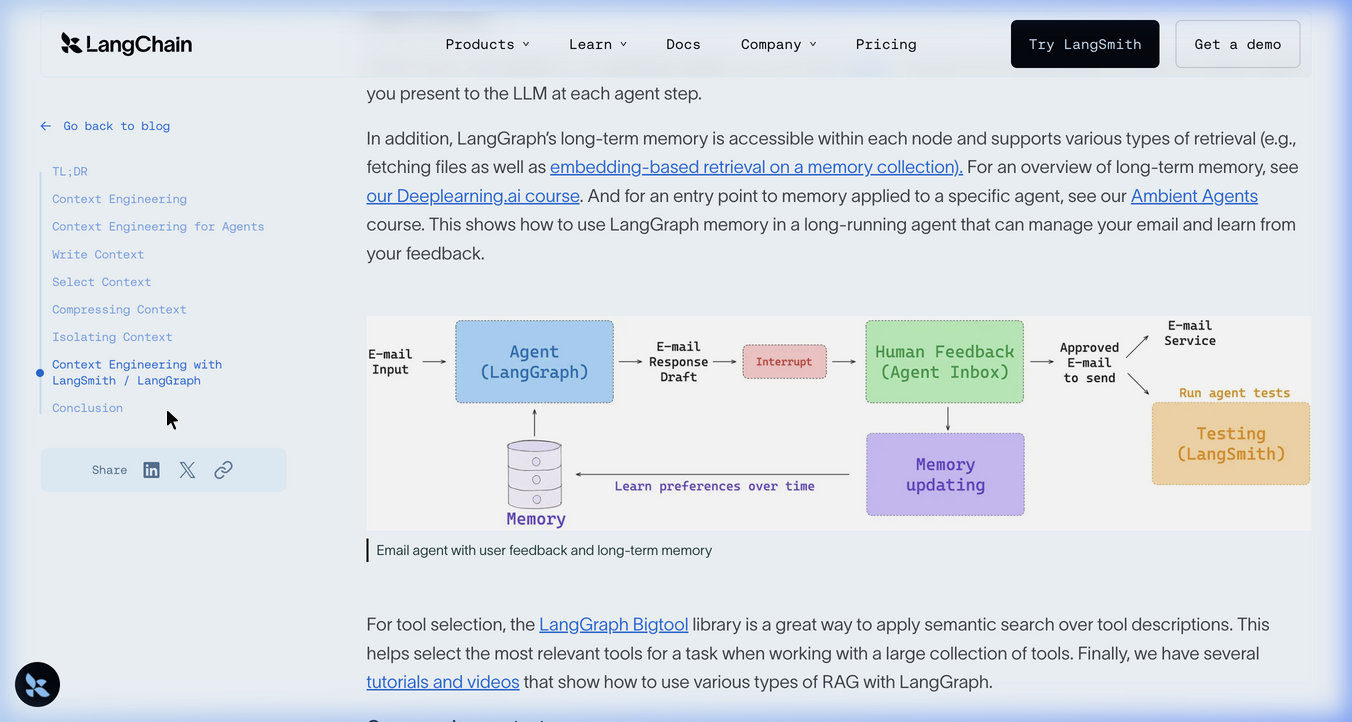Expand the Products dropdown menu
The width and height of the screenshot is (1352, 722).
click(487, 44)
